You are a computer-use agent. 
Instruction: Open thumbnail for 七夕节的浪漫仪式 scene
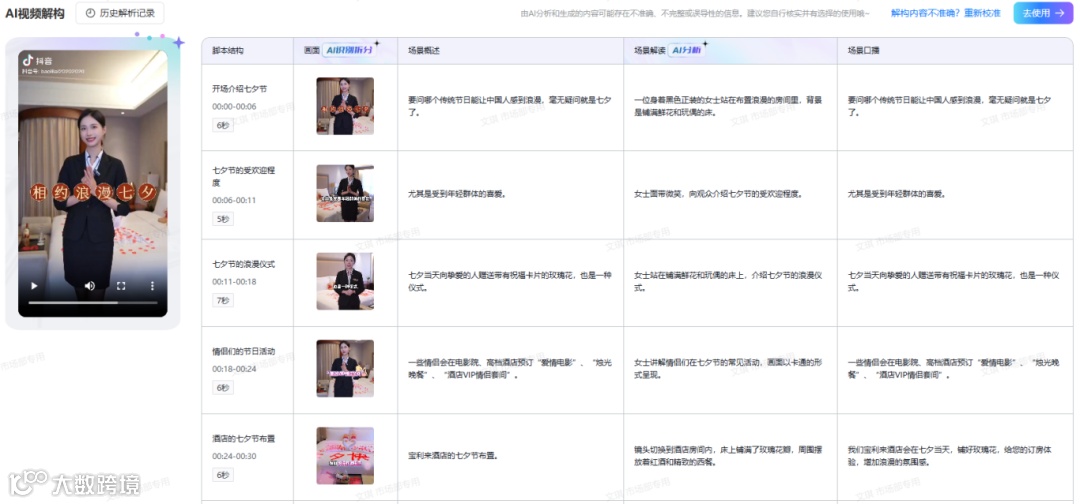tap(345, 281)
